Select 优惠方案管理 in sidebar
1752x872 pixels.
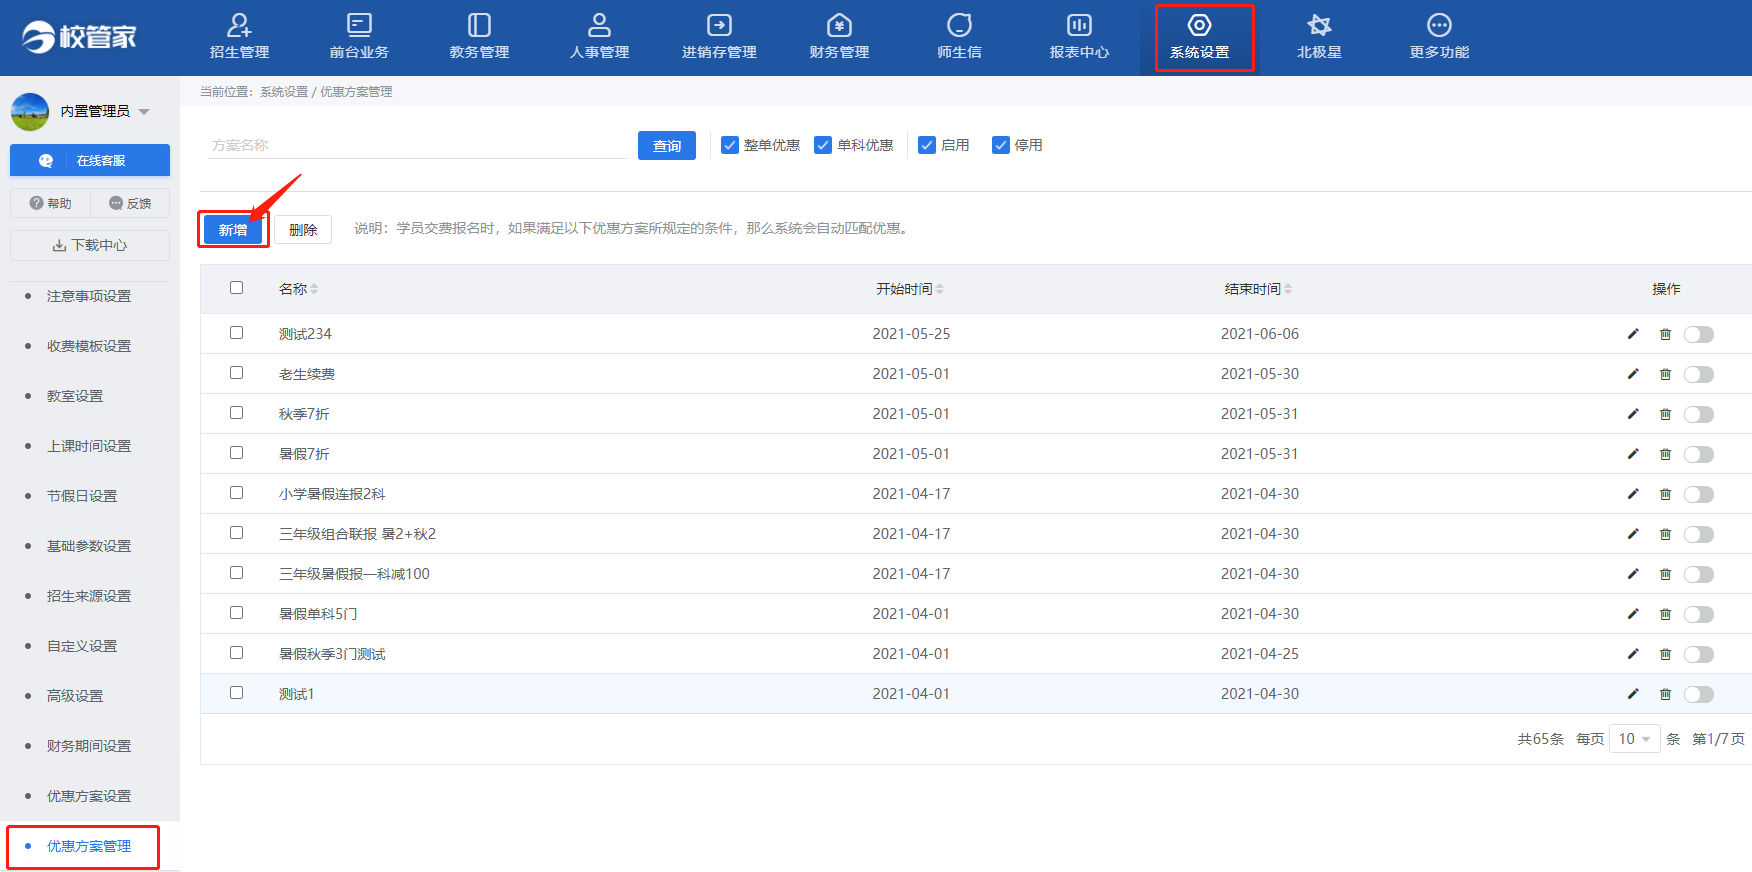point(89,846)
